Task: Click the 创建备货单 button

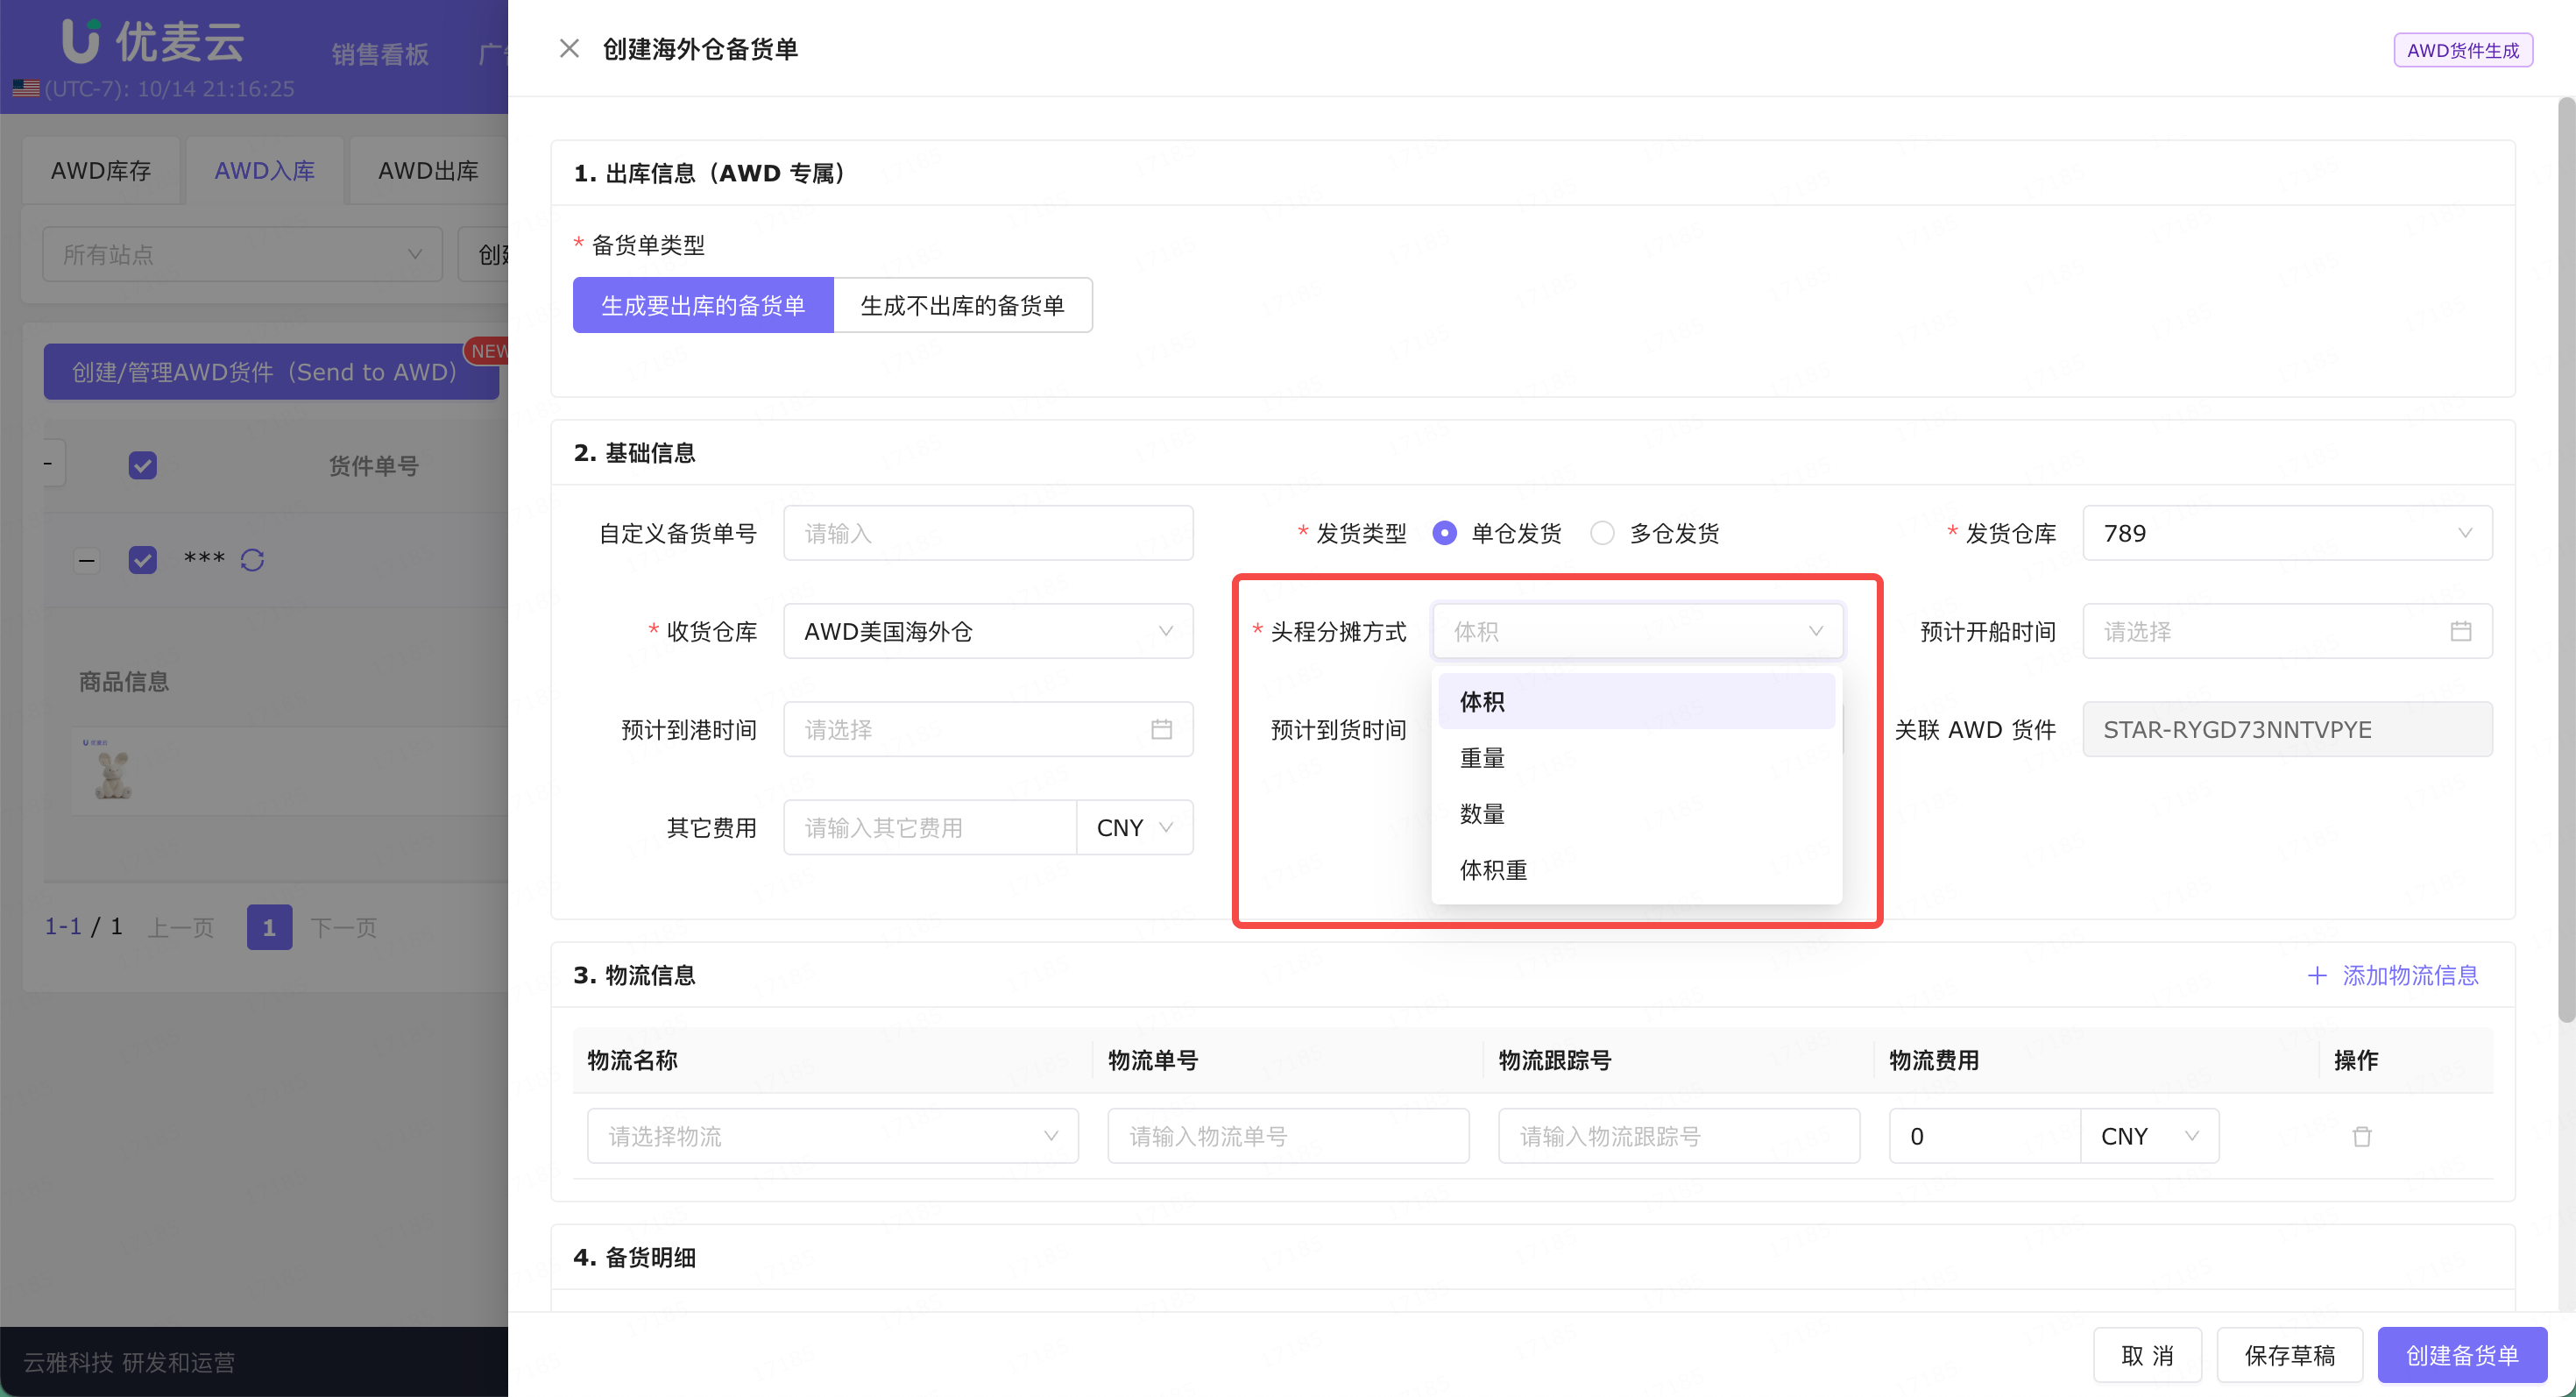Action: tap(2461, 1355)
